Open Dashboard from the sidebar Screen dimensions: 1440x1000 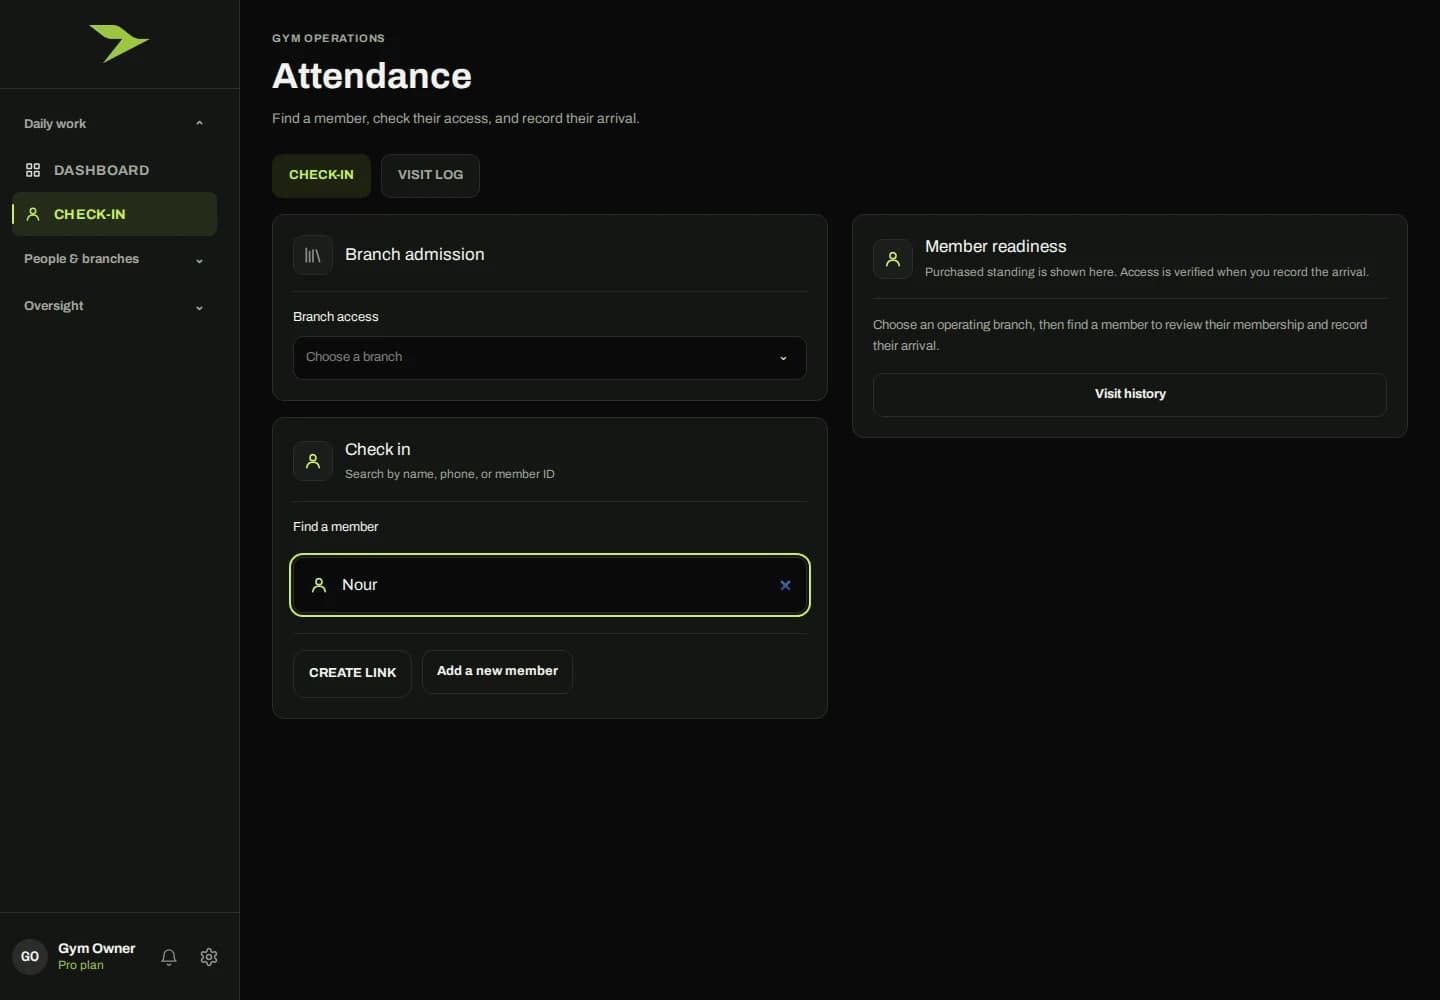click(x=114, y=170)
